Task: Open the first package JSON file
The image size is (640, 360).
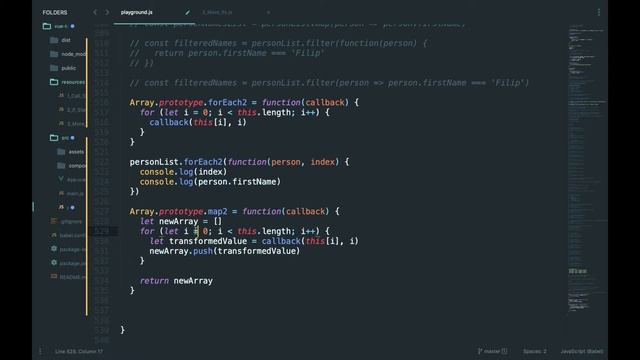Action: pyautogui.click(x=69, y=249)
